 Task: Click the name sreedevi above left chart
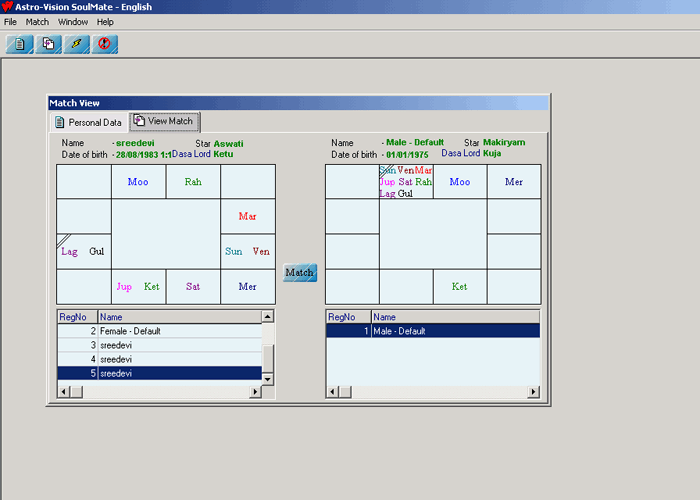(135, 143)
